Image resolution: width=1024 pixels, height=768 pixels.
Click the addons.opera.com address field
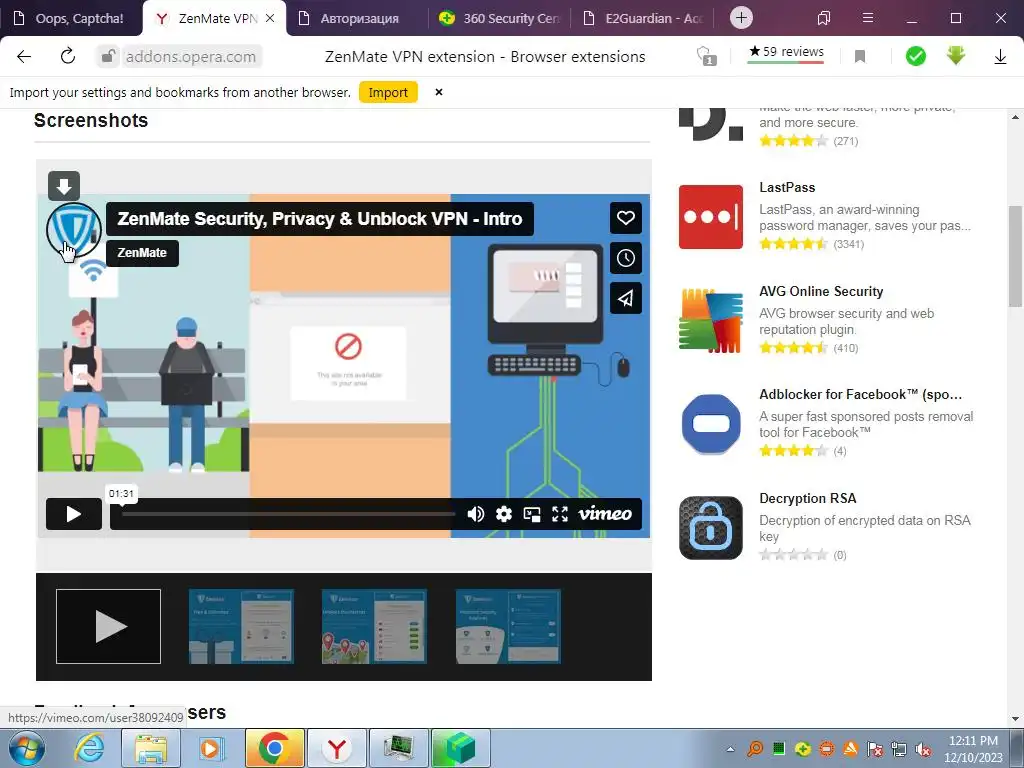click(191, 57)
